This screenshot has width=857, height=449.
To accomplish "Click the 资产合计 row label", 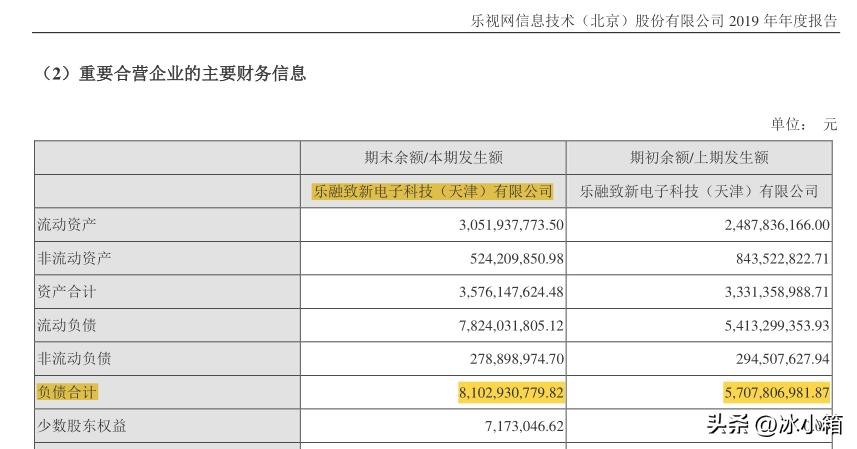I will (67, 292).
